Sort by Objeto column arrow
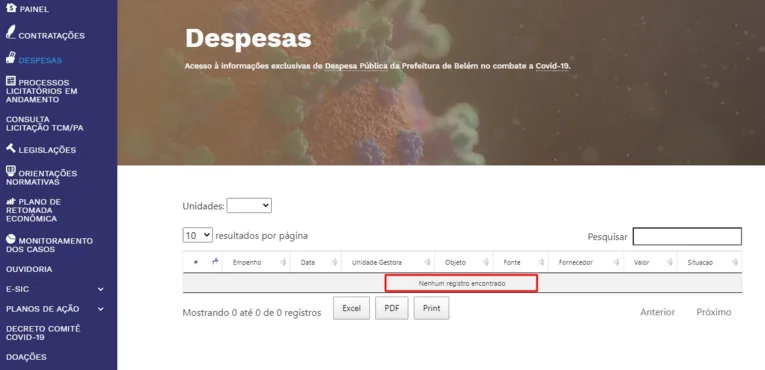Image resolution: width=765 pixels, height=370 pixels. pyautogui.click(x=486, y=262)
